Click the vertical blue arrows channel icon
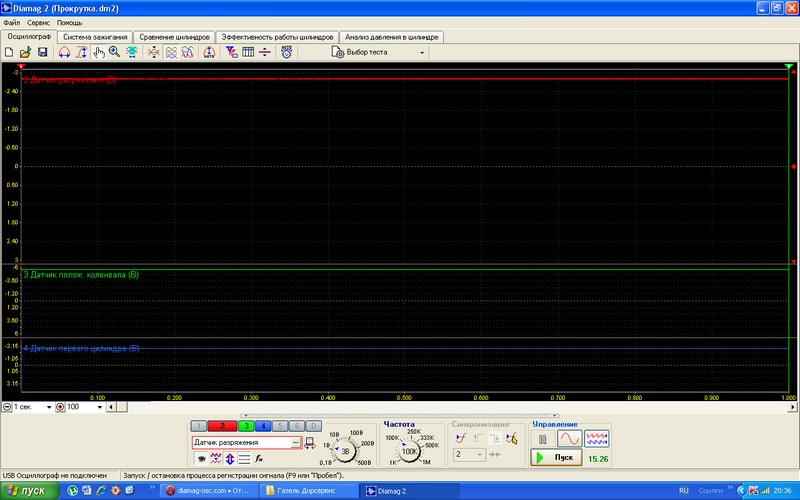 click(230, 459)
